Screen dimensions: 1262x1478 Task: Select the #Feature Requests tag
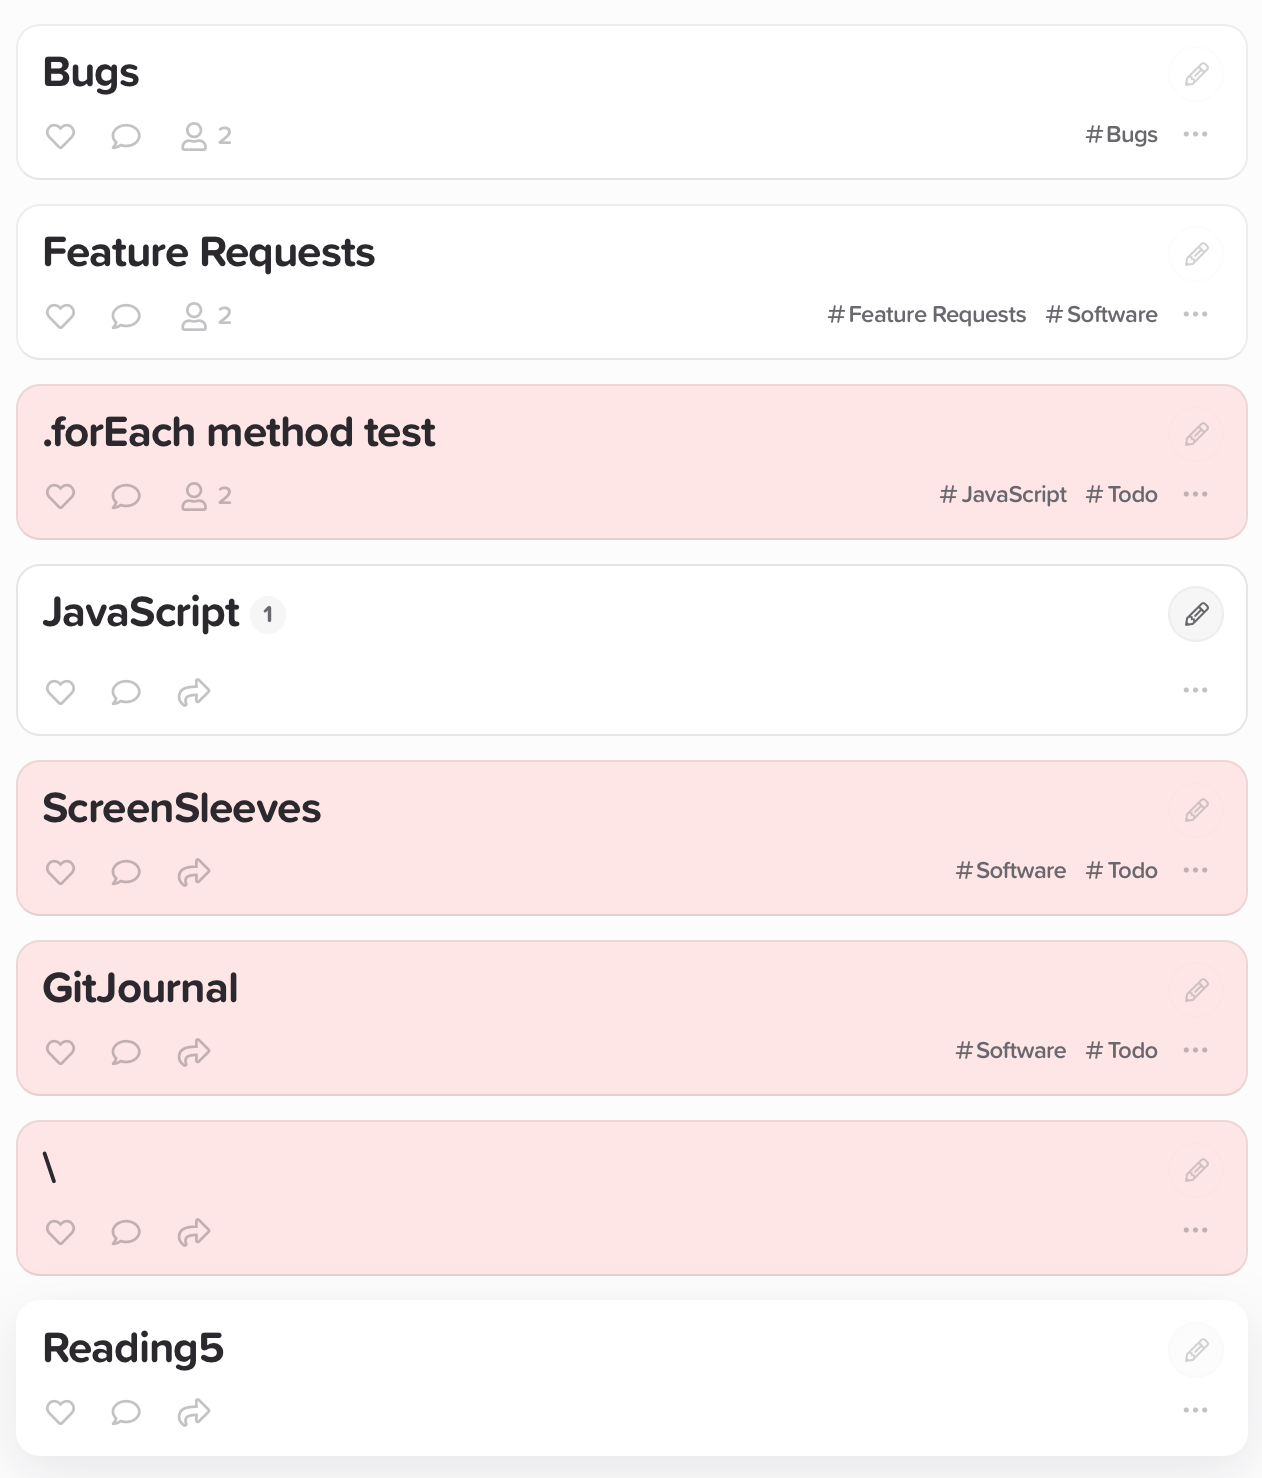point(927,314)
